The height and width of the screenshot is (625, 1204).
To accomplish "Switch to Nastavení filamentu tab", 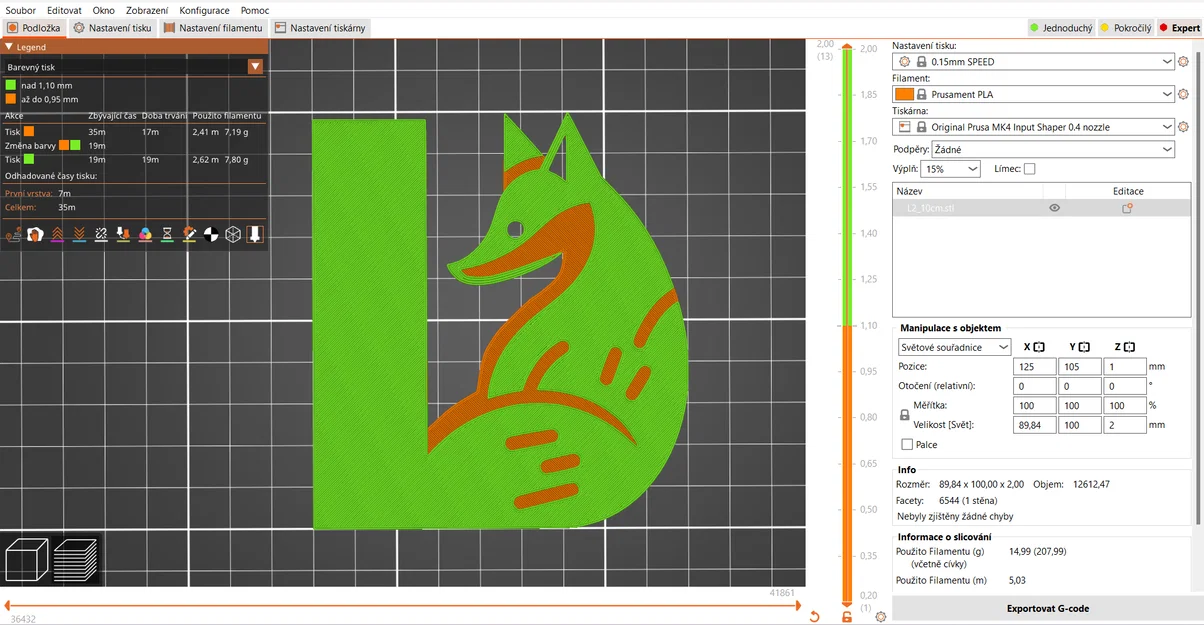I will (213, 28).
